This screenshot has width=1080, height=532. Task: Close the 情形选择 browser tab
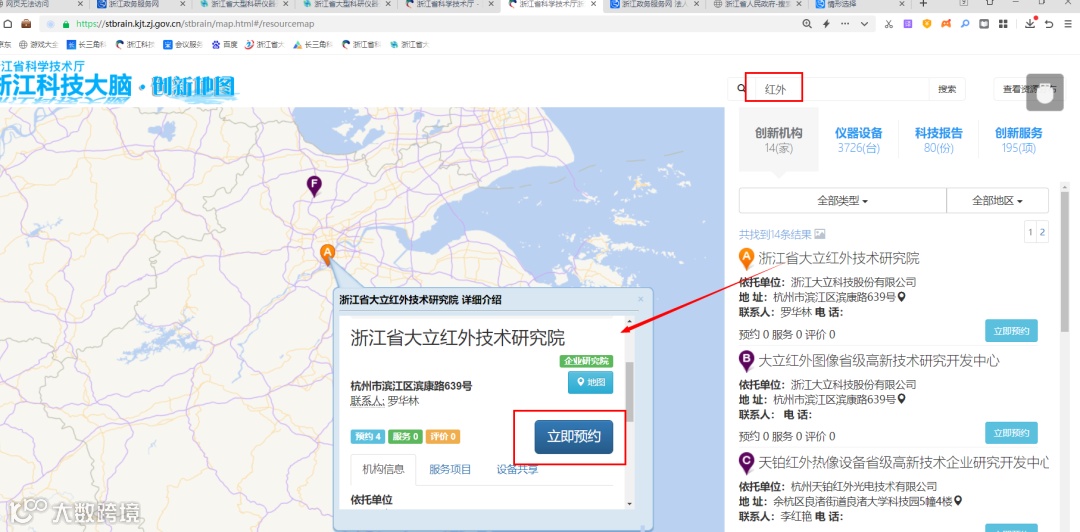click(902, 4)
